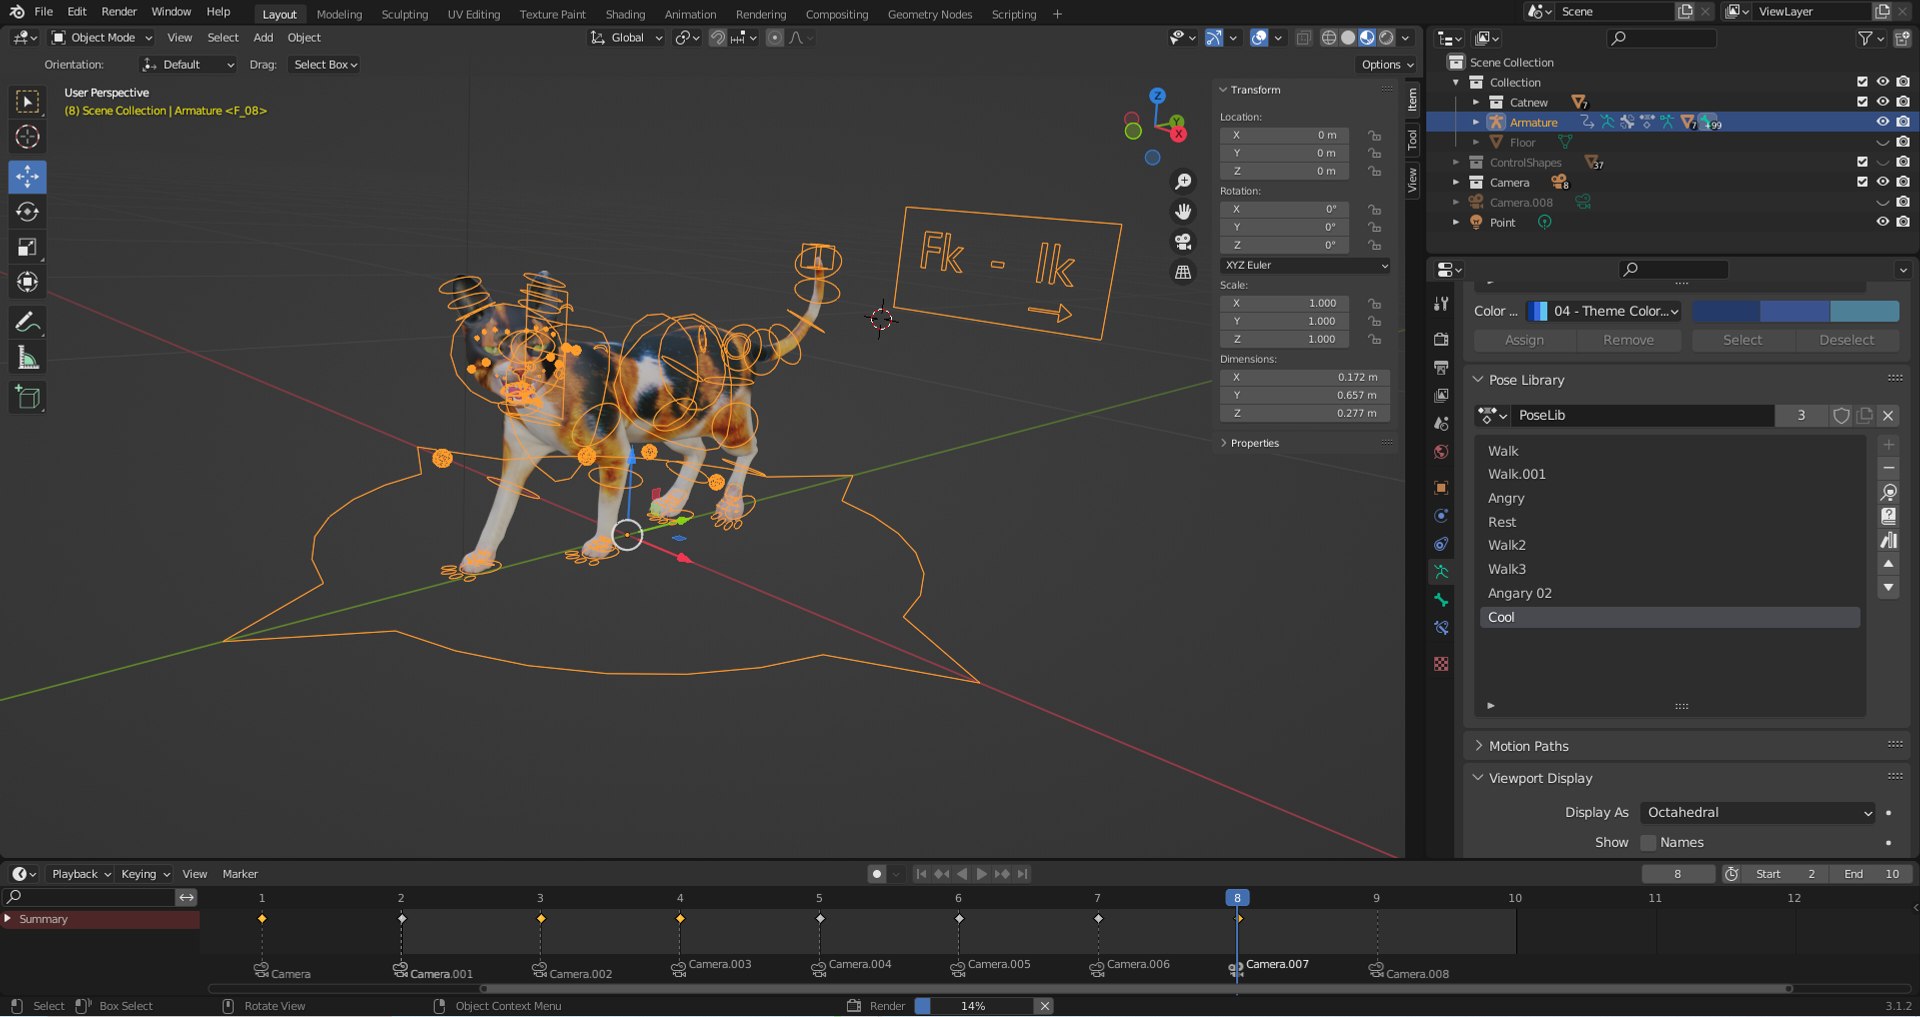Select the Measure tool
The height and width of the screenshot is (1017, 1920).
click(x=27, y=357)
